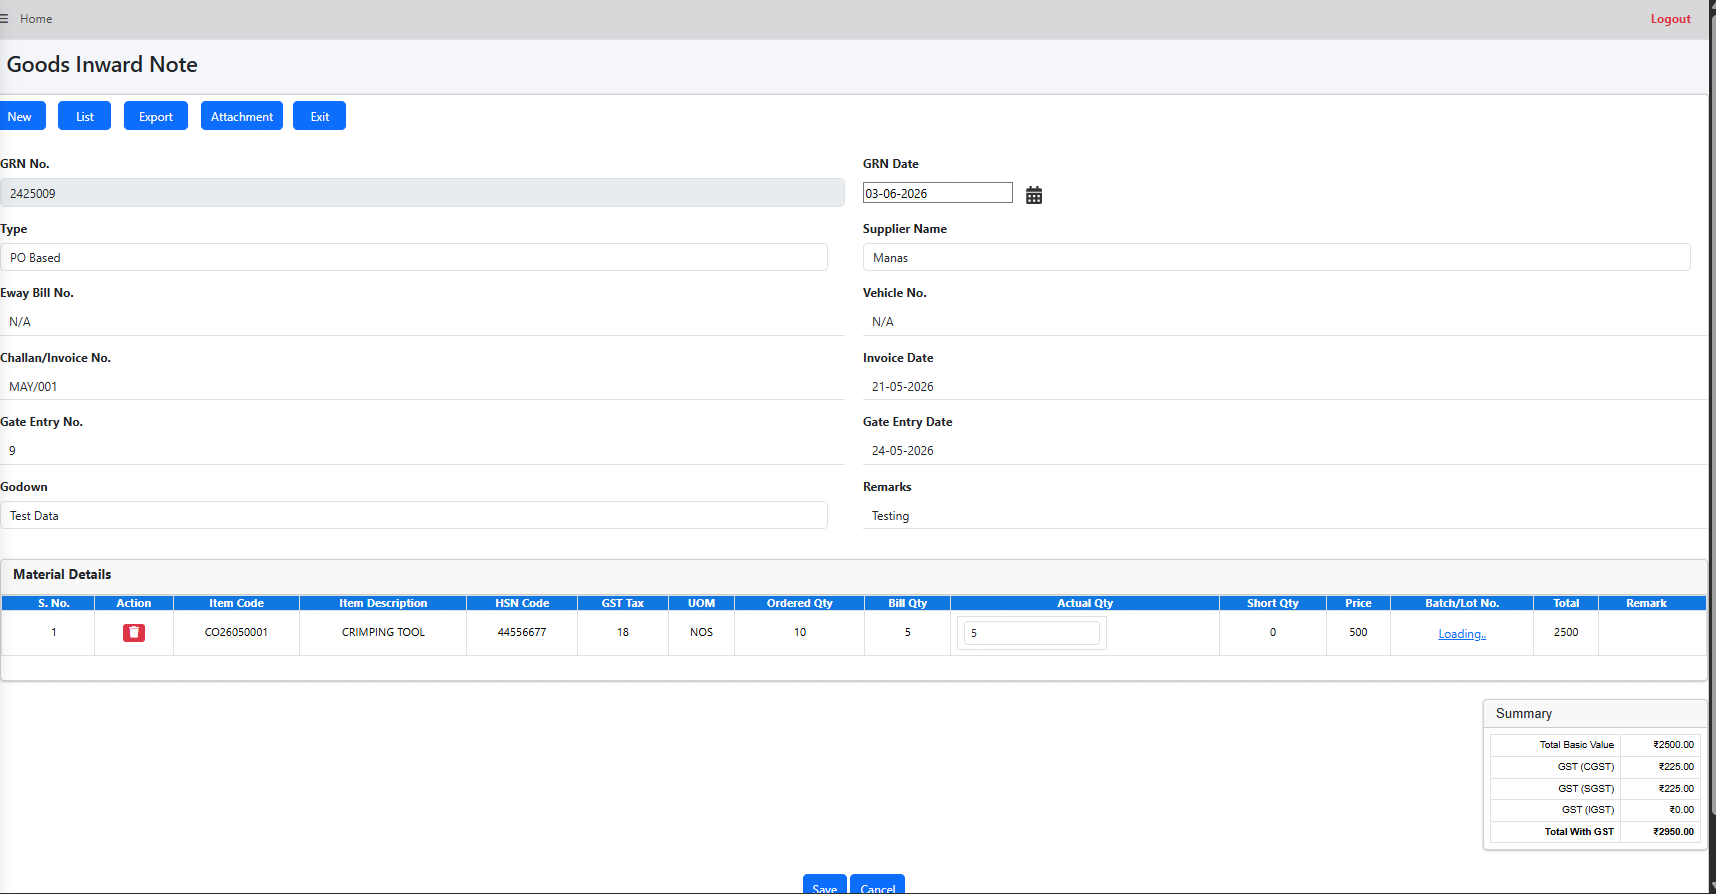The width and height of the screenshot is (1716, 894).
Task: Click the Vehicle No. field
Action: click(1285, 322)
